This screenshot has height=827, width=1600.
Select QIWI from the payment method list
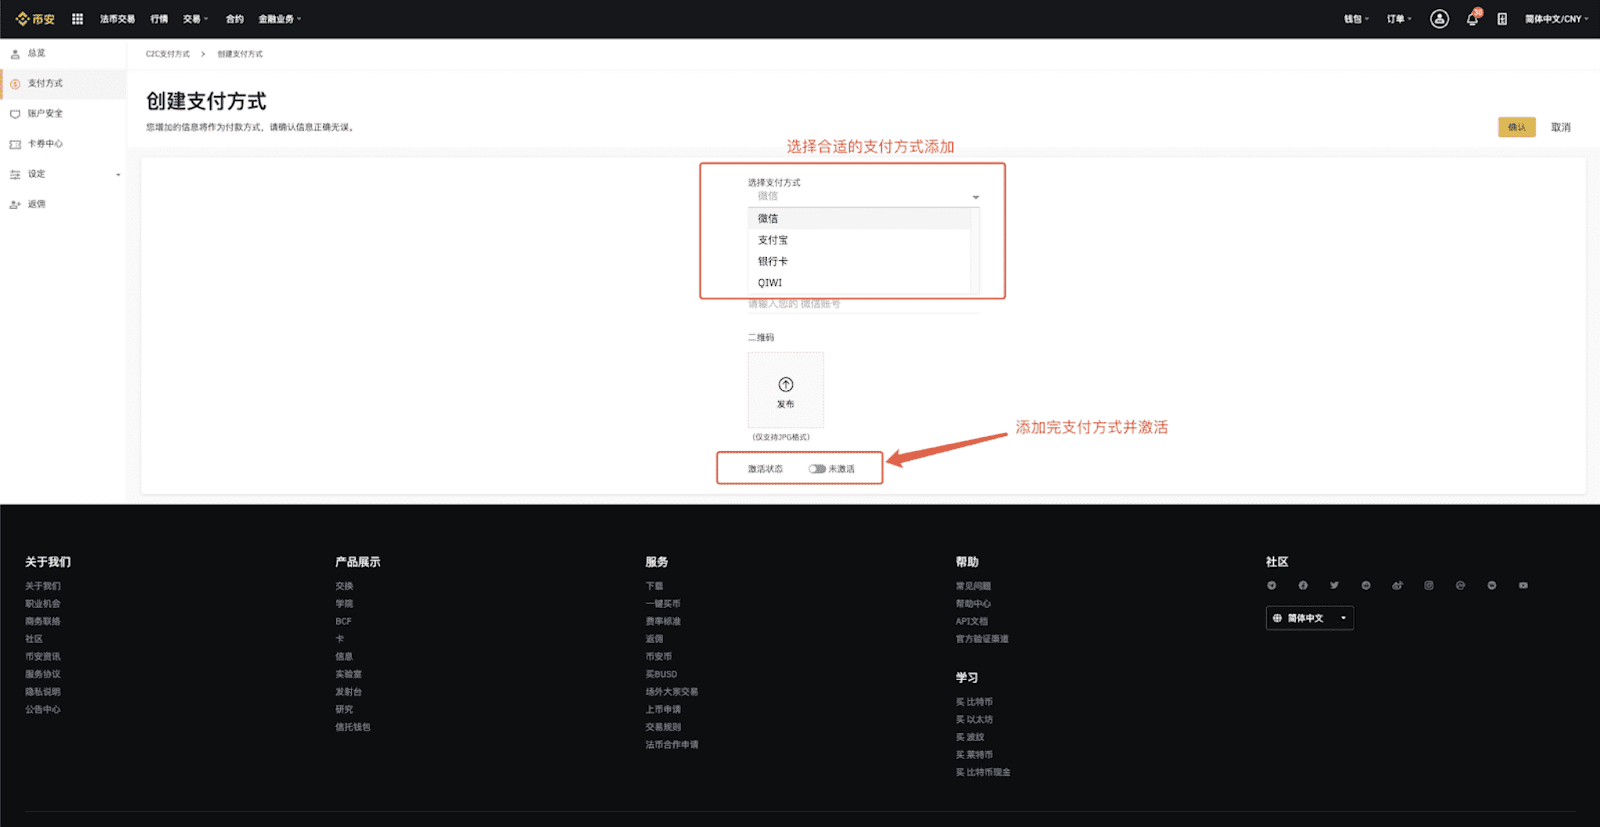click(x=859, y=283)
